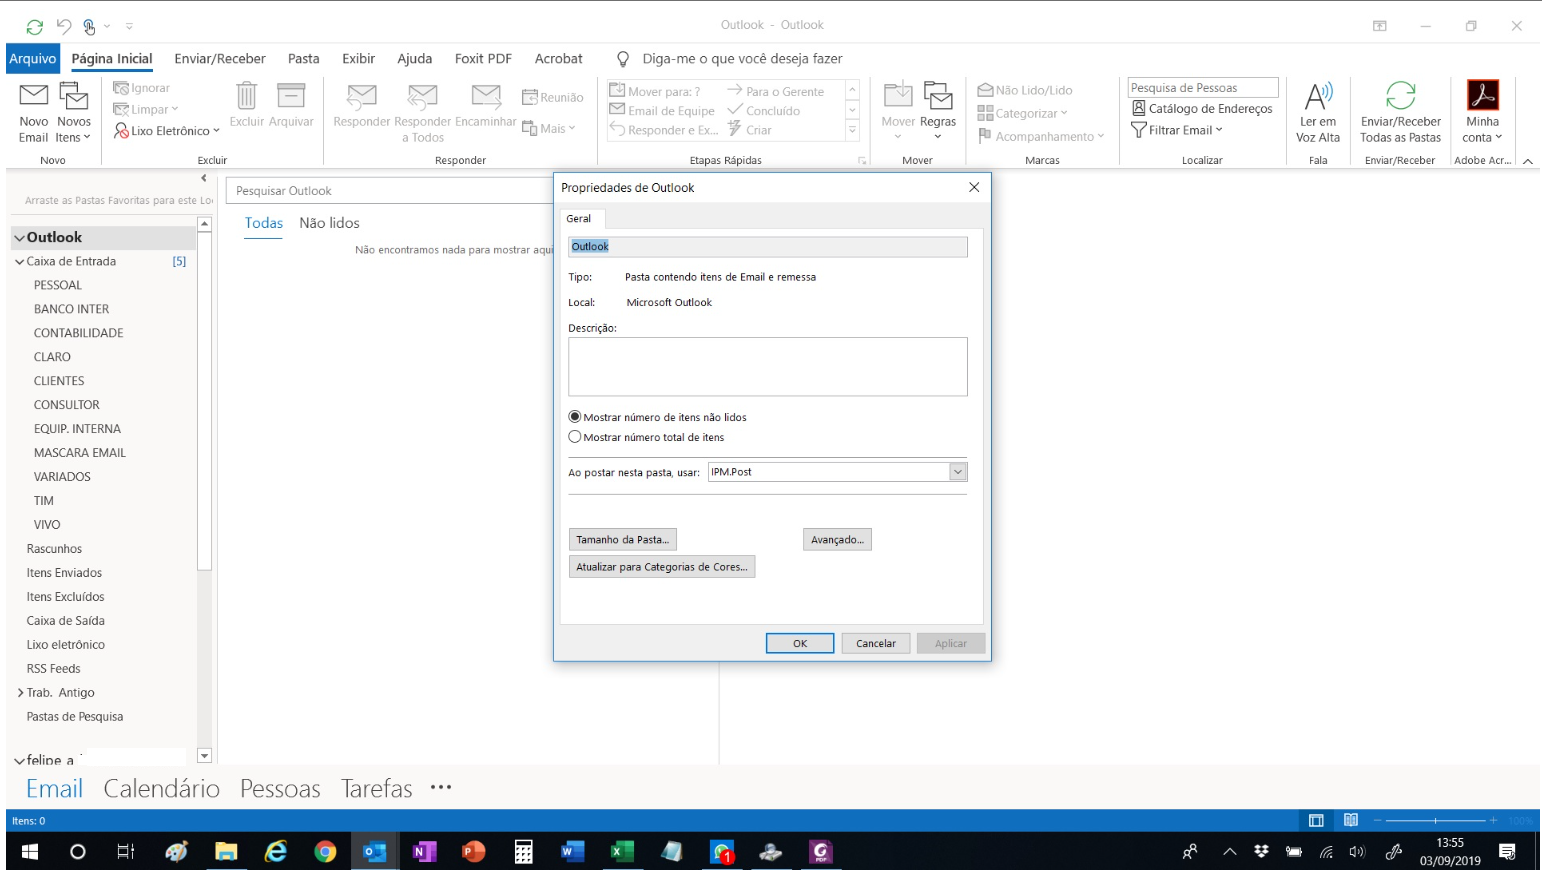Click the Responder a Todos icon
The height and width of the screenshot is (870, 1542).
click(423, 97)
